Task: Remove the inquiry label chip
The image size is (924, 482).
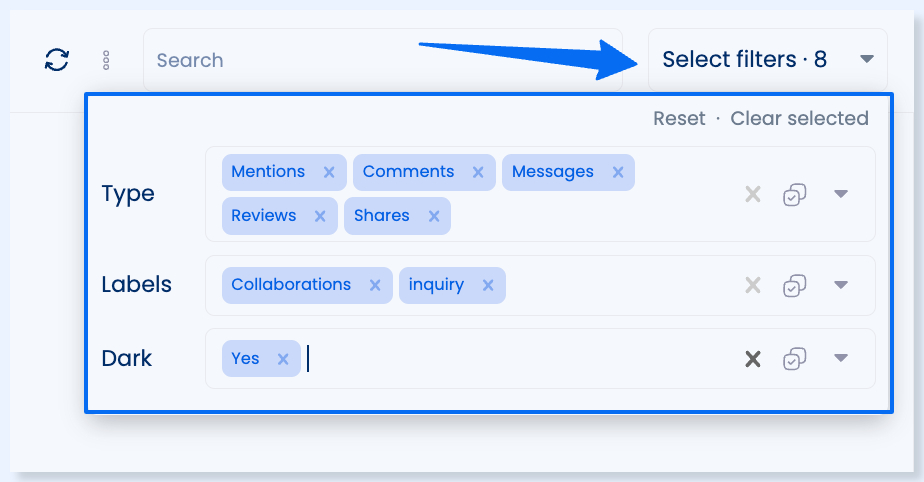Action: [488, 285]
